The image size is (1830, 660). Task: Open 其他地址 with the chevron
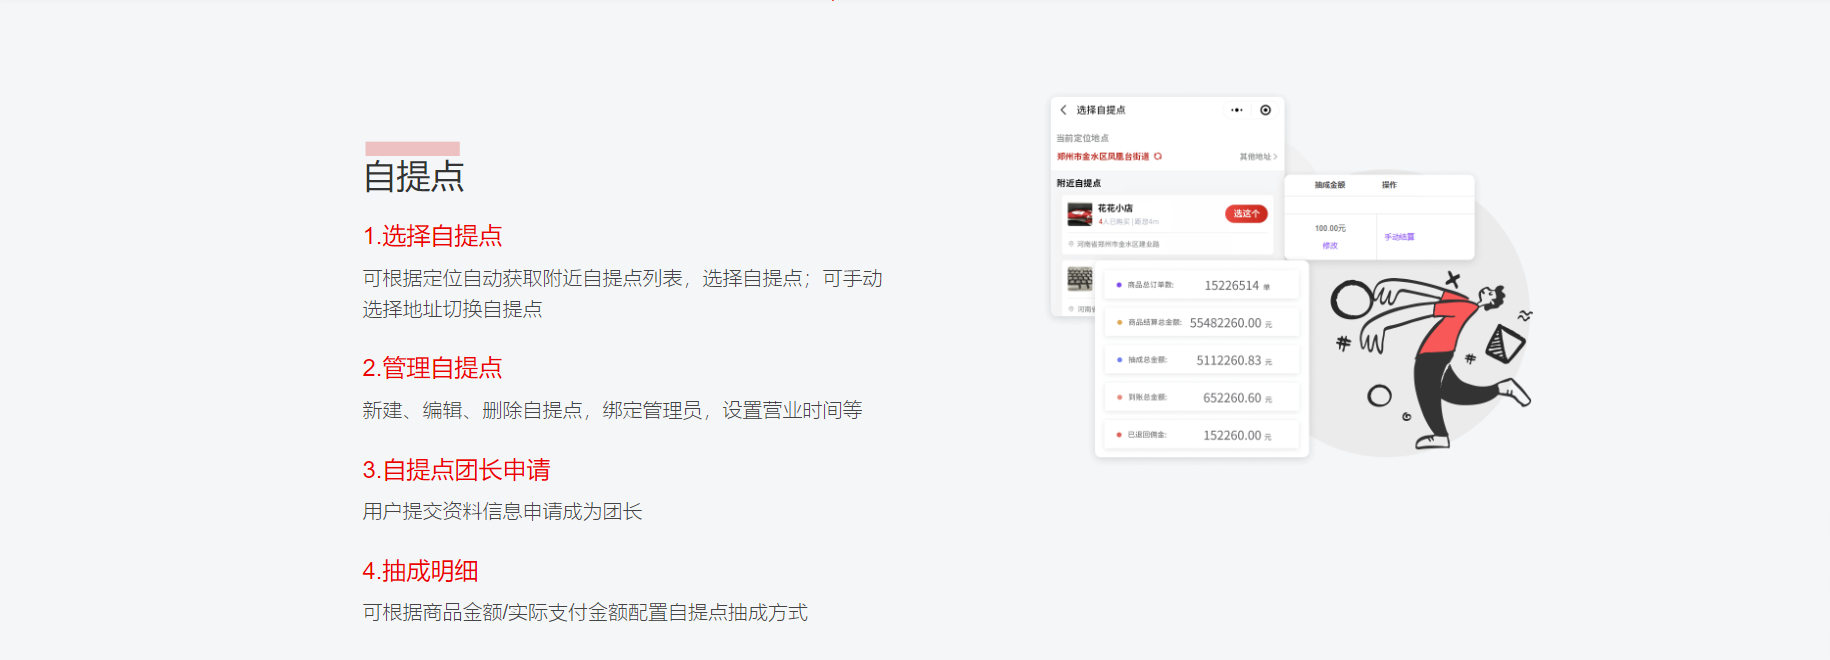(x=1258, y=157)
